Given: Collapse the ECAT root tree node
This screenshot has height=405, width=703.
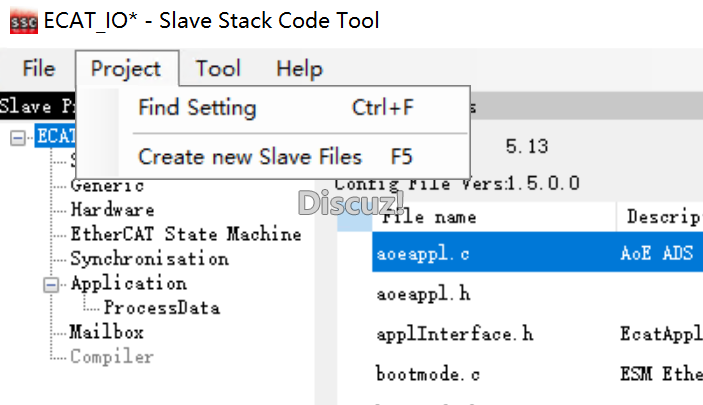Looking at the screenshot, I should coord(17,138).
